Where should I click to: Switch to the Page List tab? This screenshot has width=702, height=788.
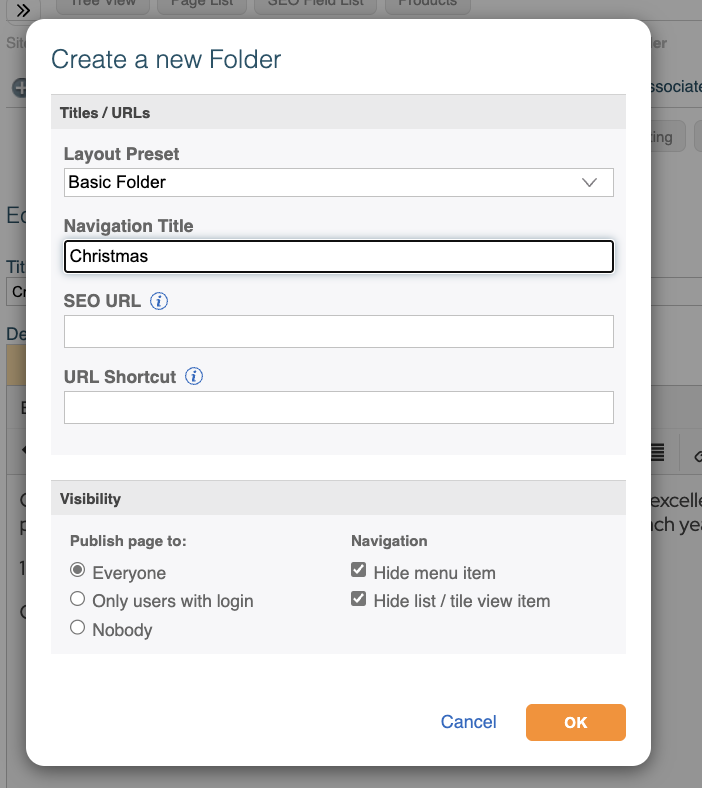tap(201, 5)
